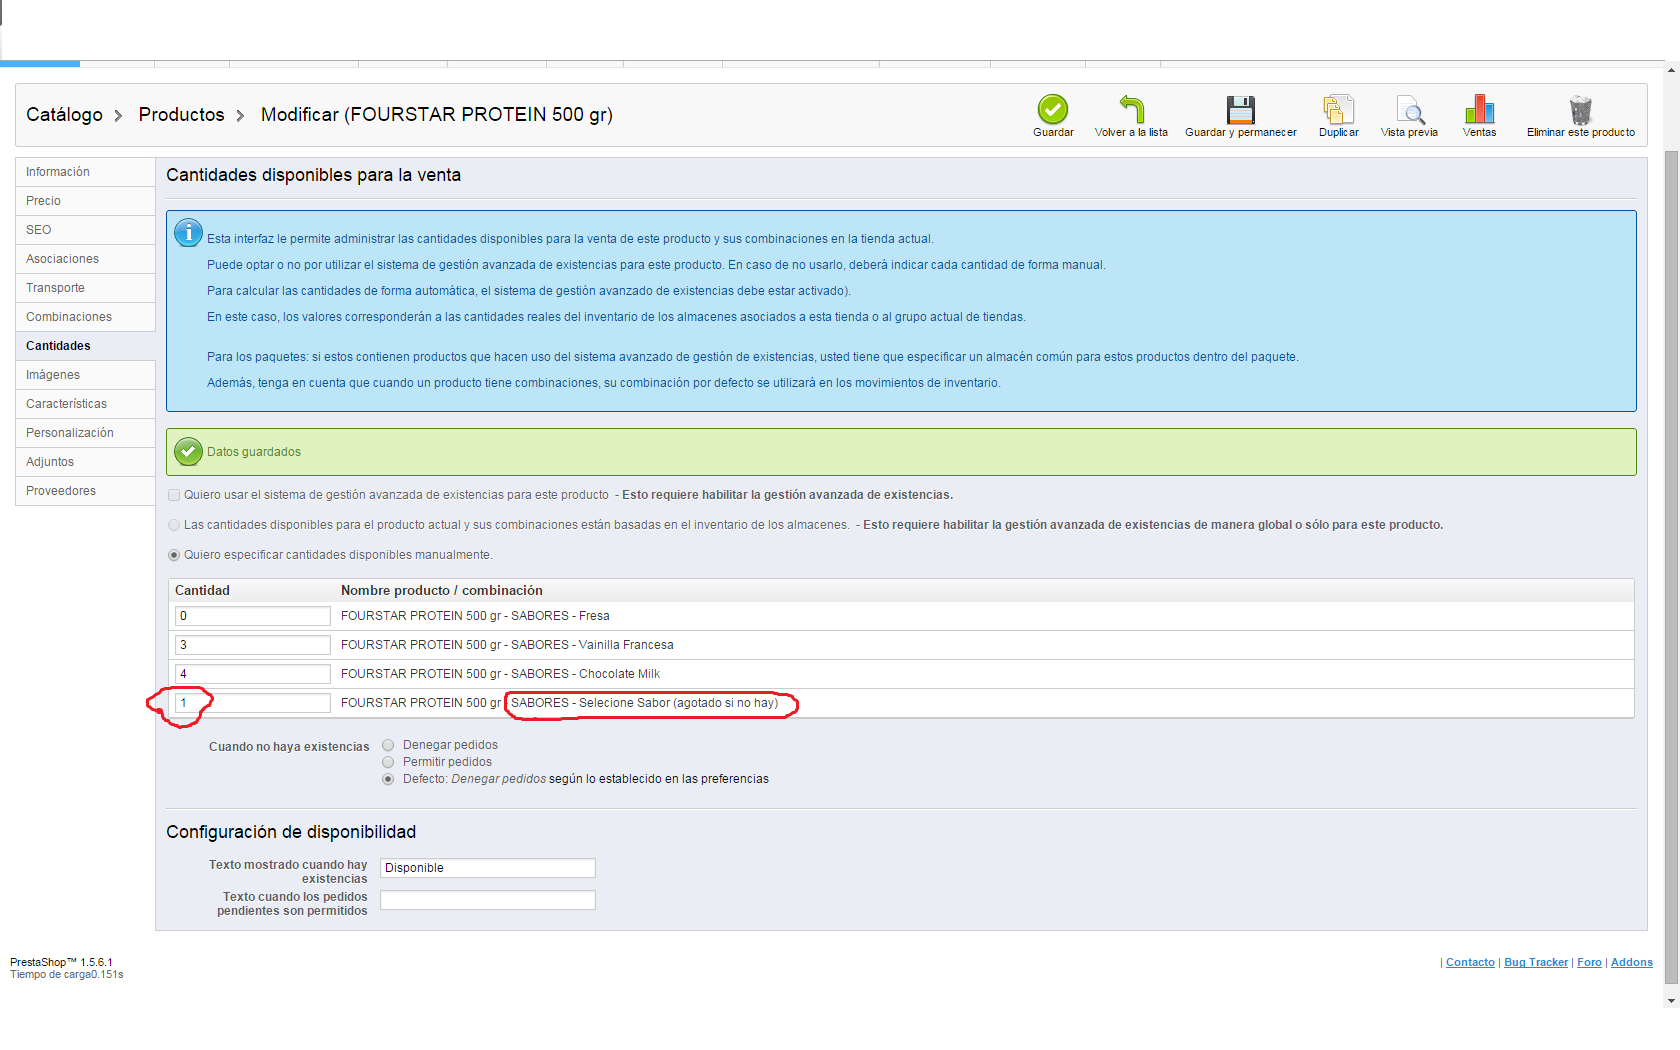This screenshot has width=1680, height=1050.
Task: Select specify quantities manually radio option
Action: pos(174,555)
